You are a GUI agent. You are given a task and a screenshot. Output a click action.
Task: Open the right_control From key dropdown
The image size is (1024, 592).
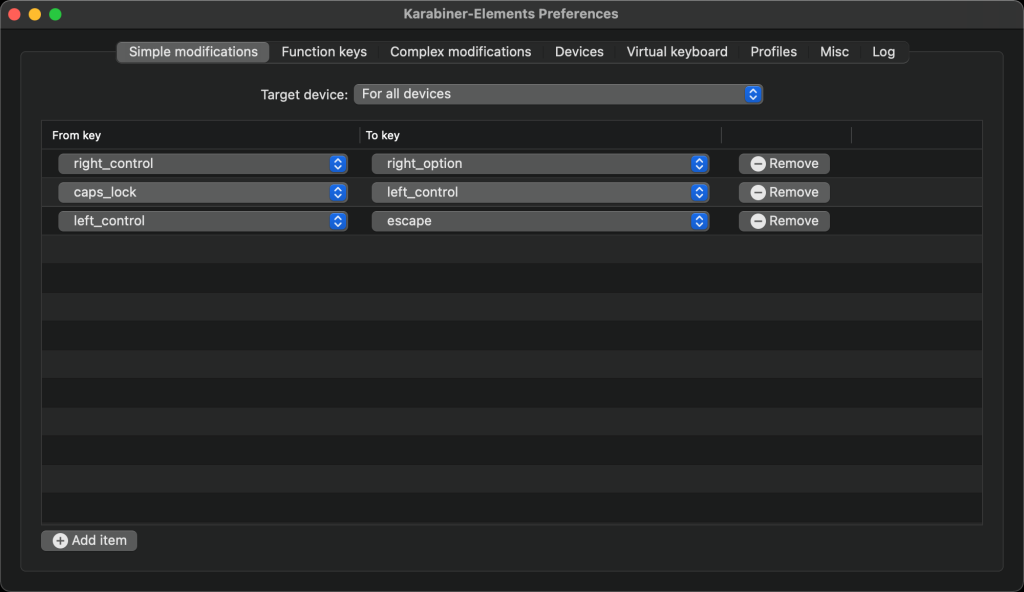[x=202, y=163]
